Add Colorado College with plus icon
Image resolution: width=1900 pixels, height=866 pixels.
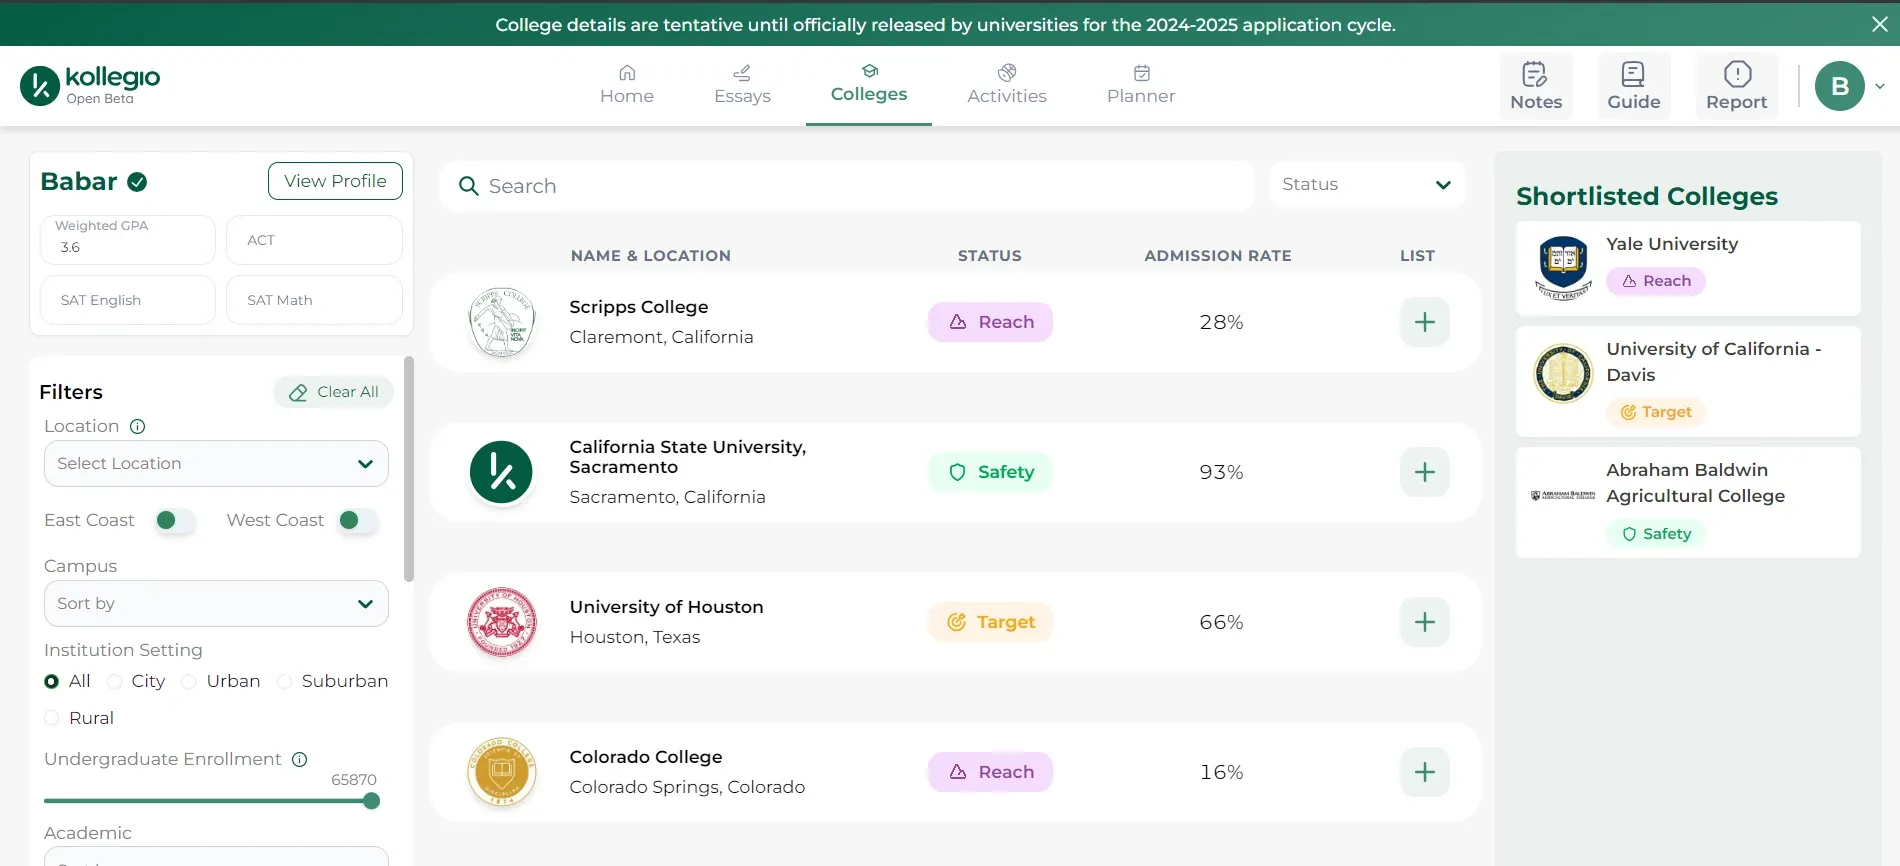(1424, 772)
